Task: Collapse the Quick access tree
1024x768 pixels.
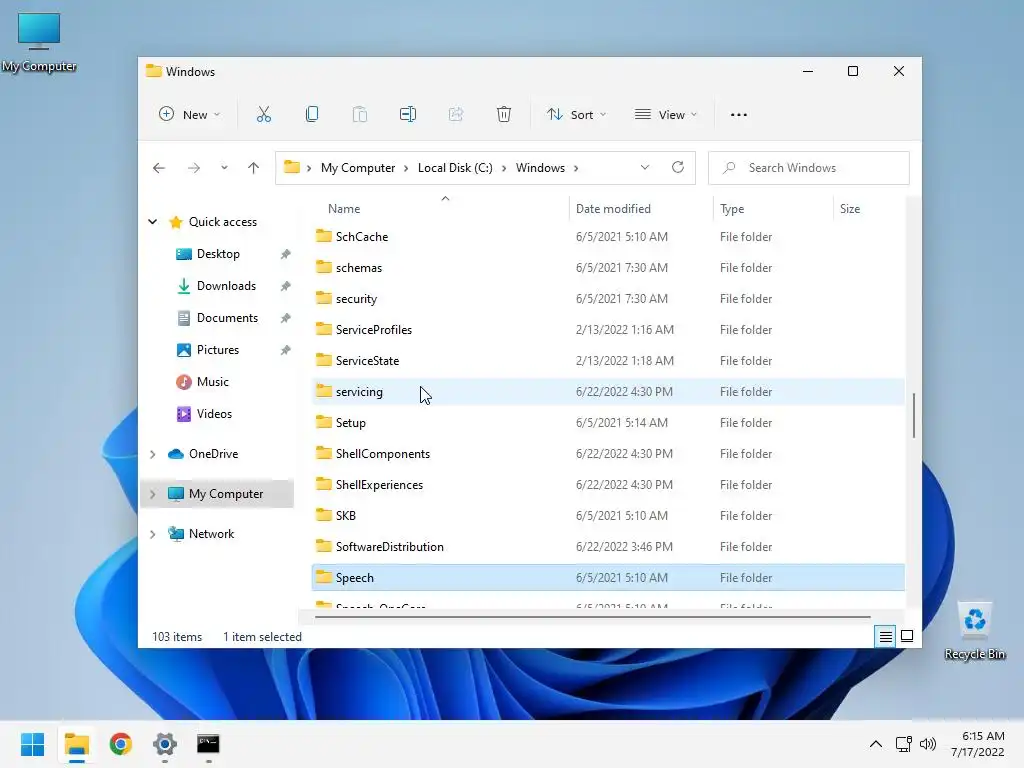Action: [x=153, y=221]
